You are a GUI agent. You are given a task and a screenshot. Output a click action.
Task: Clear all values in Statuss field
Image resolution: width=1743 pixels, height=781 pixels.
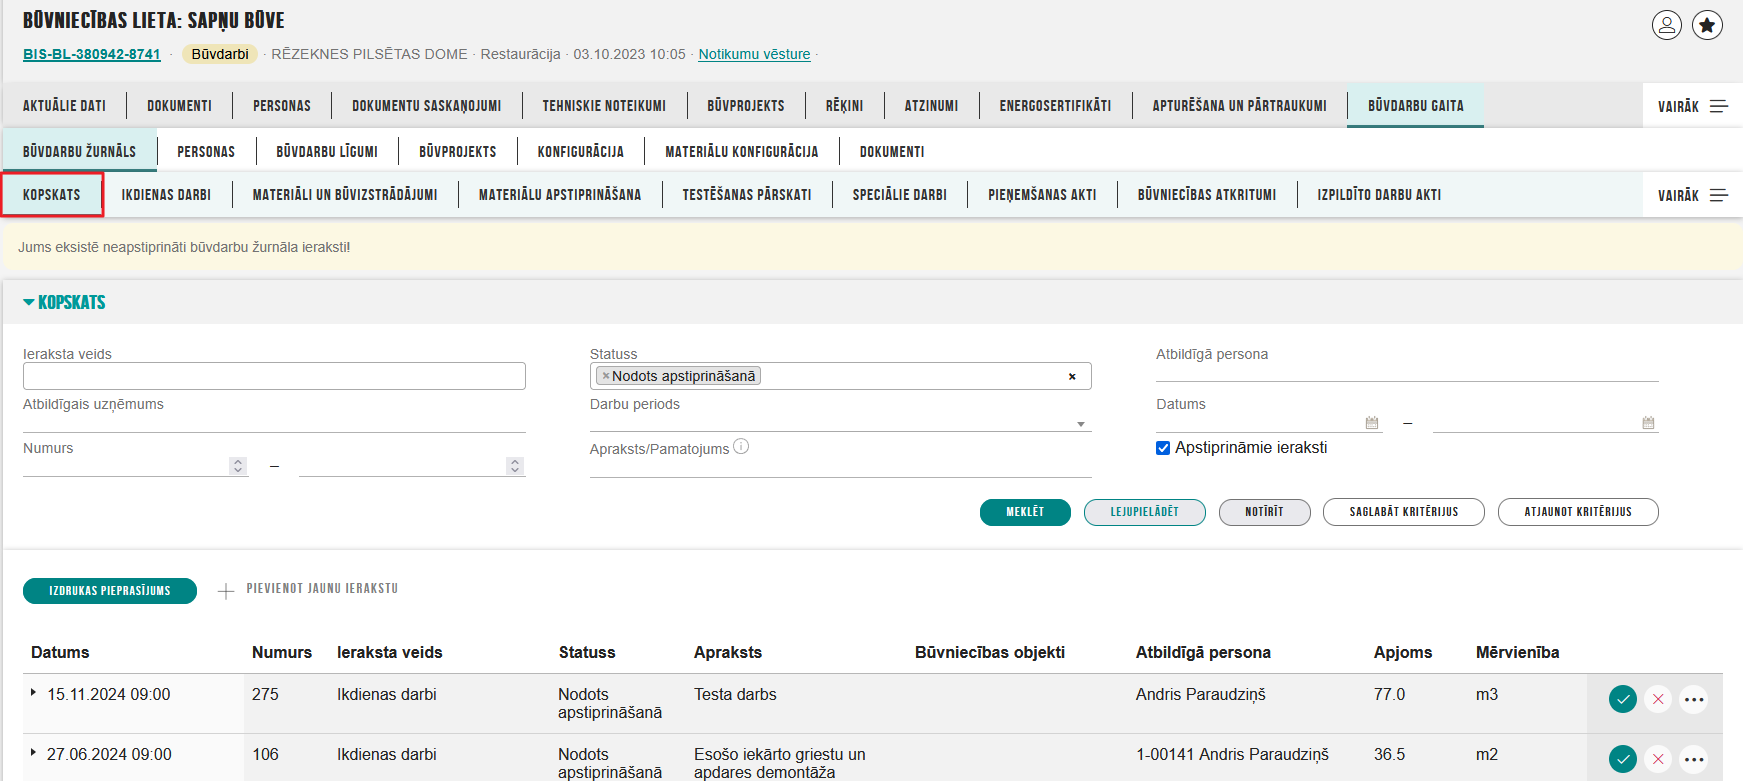coord(1072,377)
